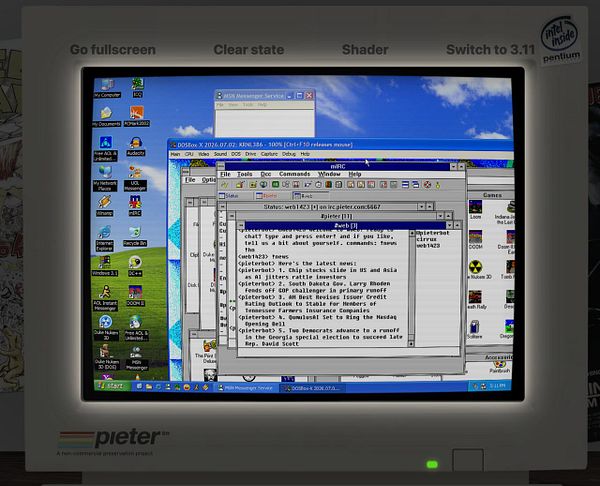
Task: Open the Solitaire icon in Games
Action: (x=474, y=329)
